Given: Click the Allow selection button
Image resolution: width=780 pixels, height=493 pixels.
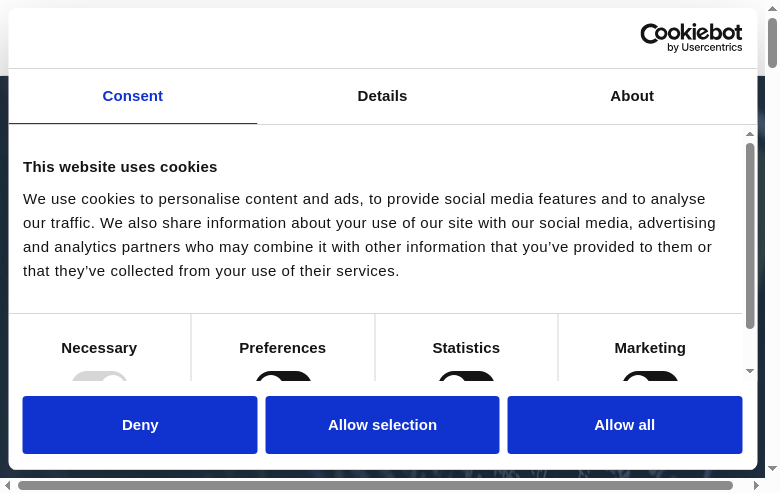Looking at the screenshot, I should (382, 425).
